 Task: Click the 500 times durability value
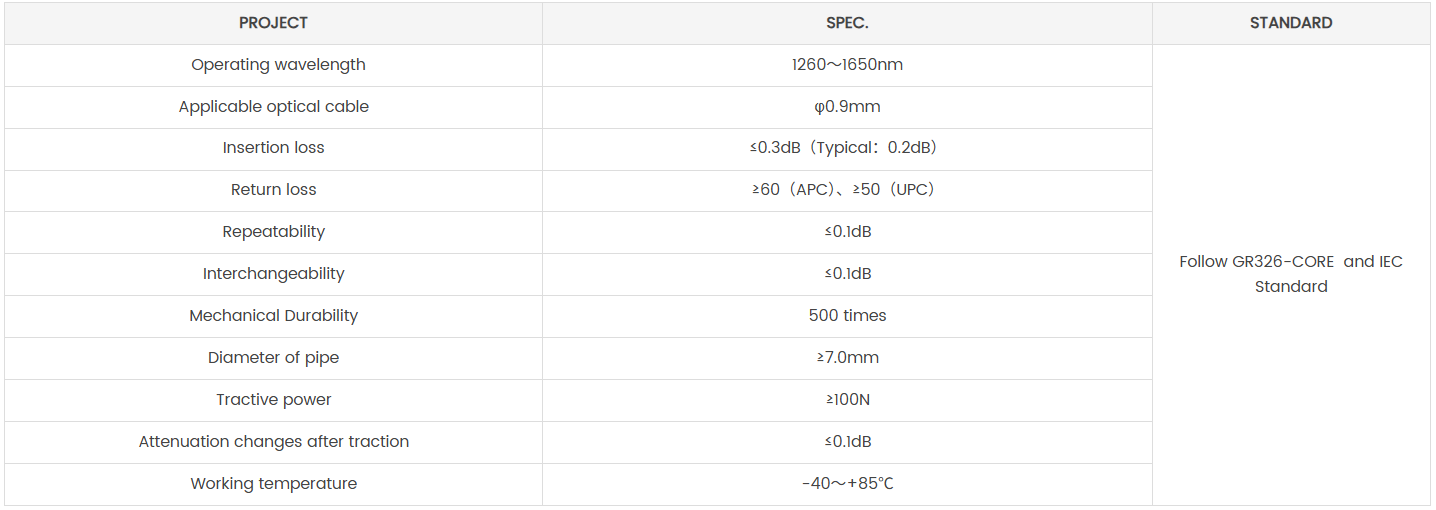[x=847, y=316]
